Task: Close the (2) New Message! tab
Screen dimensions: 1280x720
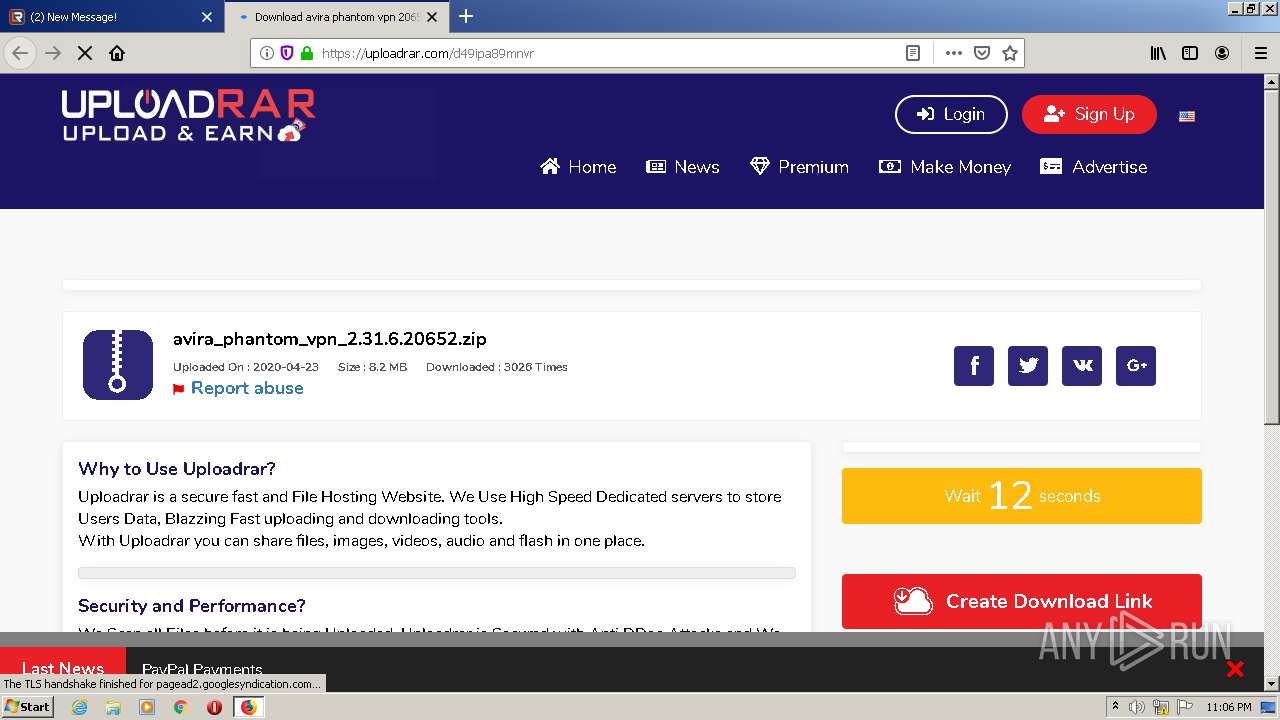Action: [207, 17]
